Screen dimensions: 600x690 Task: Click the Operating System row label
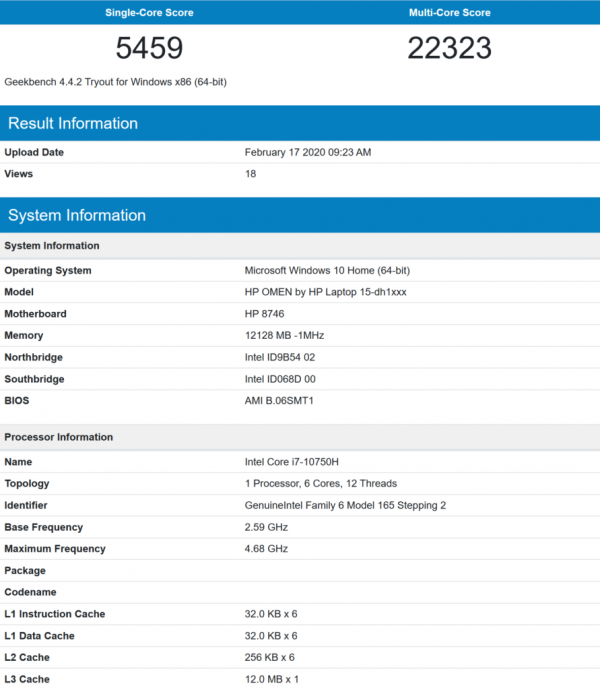click(x=48, y=271)
